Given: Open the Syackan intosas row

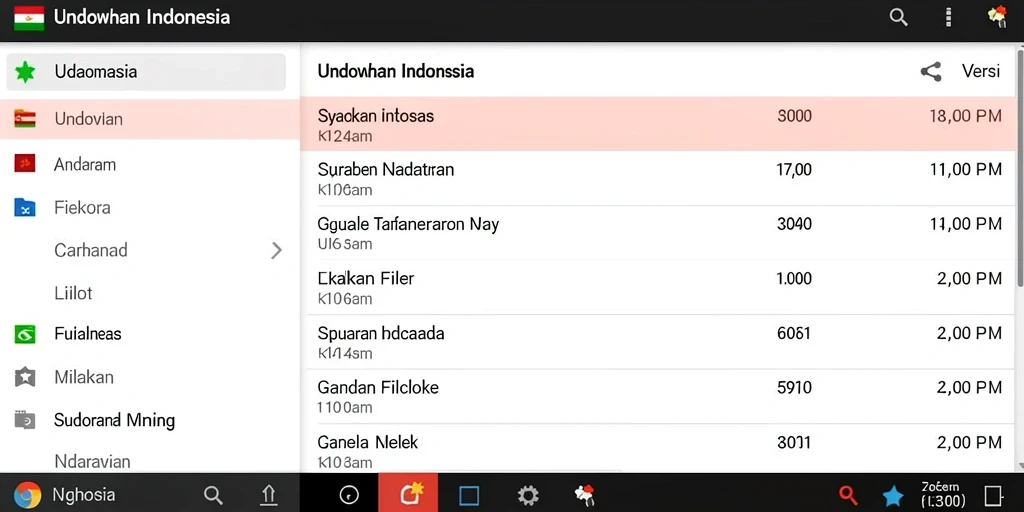Looking at the screenshot, I should tap(658, 124).
